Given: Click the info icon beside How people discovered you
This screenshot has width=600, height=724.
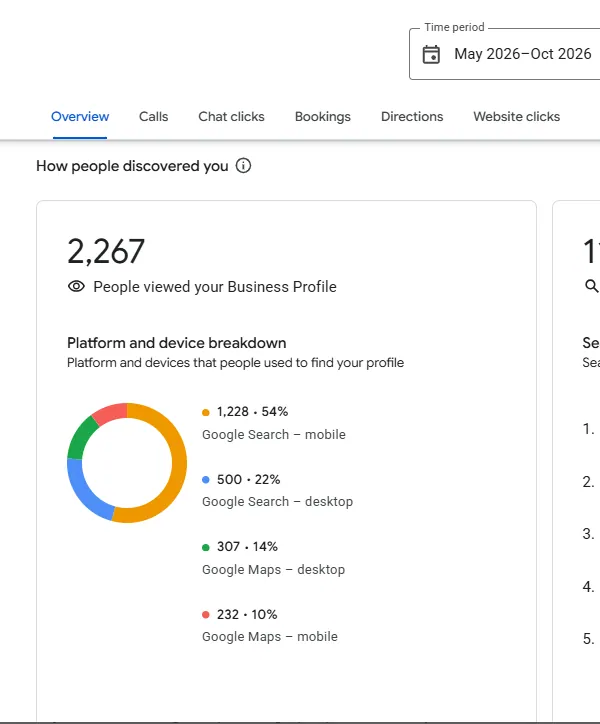Looking at the screenshot, I should pyautogui.click(x=243, y=165).
